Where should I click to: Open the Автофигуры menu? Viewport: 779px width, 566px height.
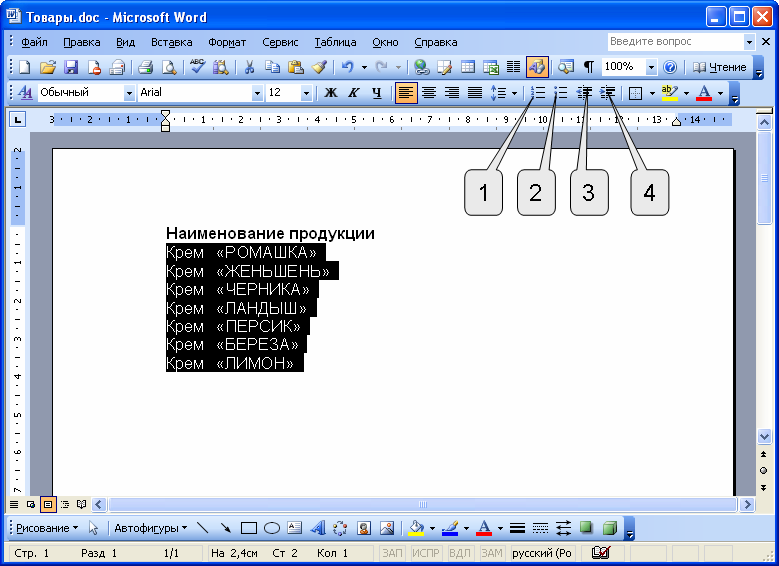pos(151,528)
